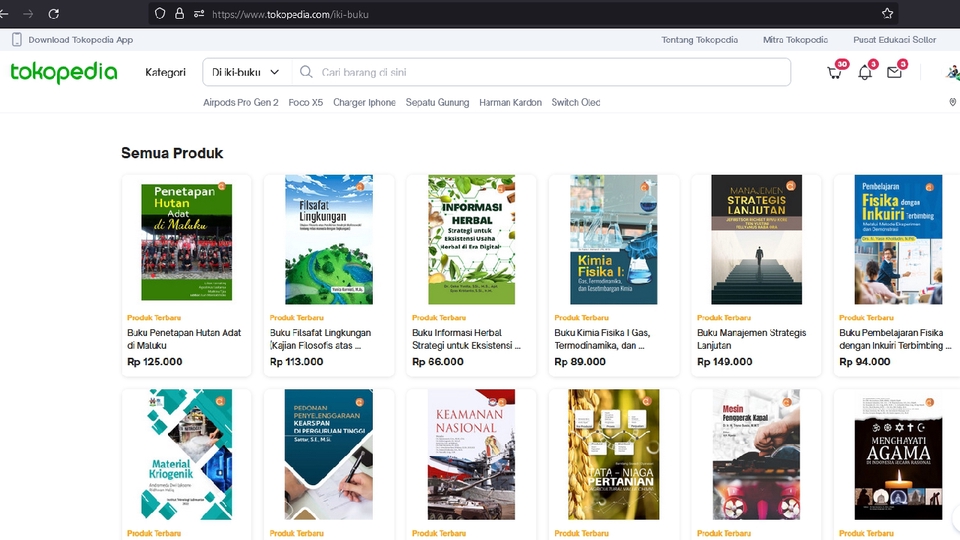The width and height of the screenshot is (960, 540).
Task: Select Foco X5 search suggestion
Action: pos(306,102)
